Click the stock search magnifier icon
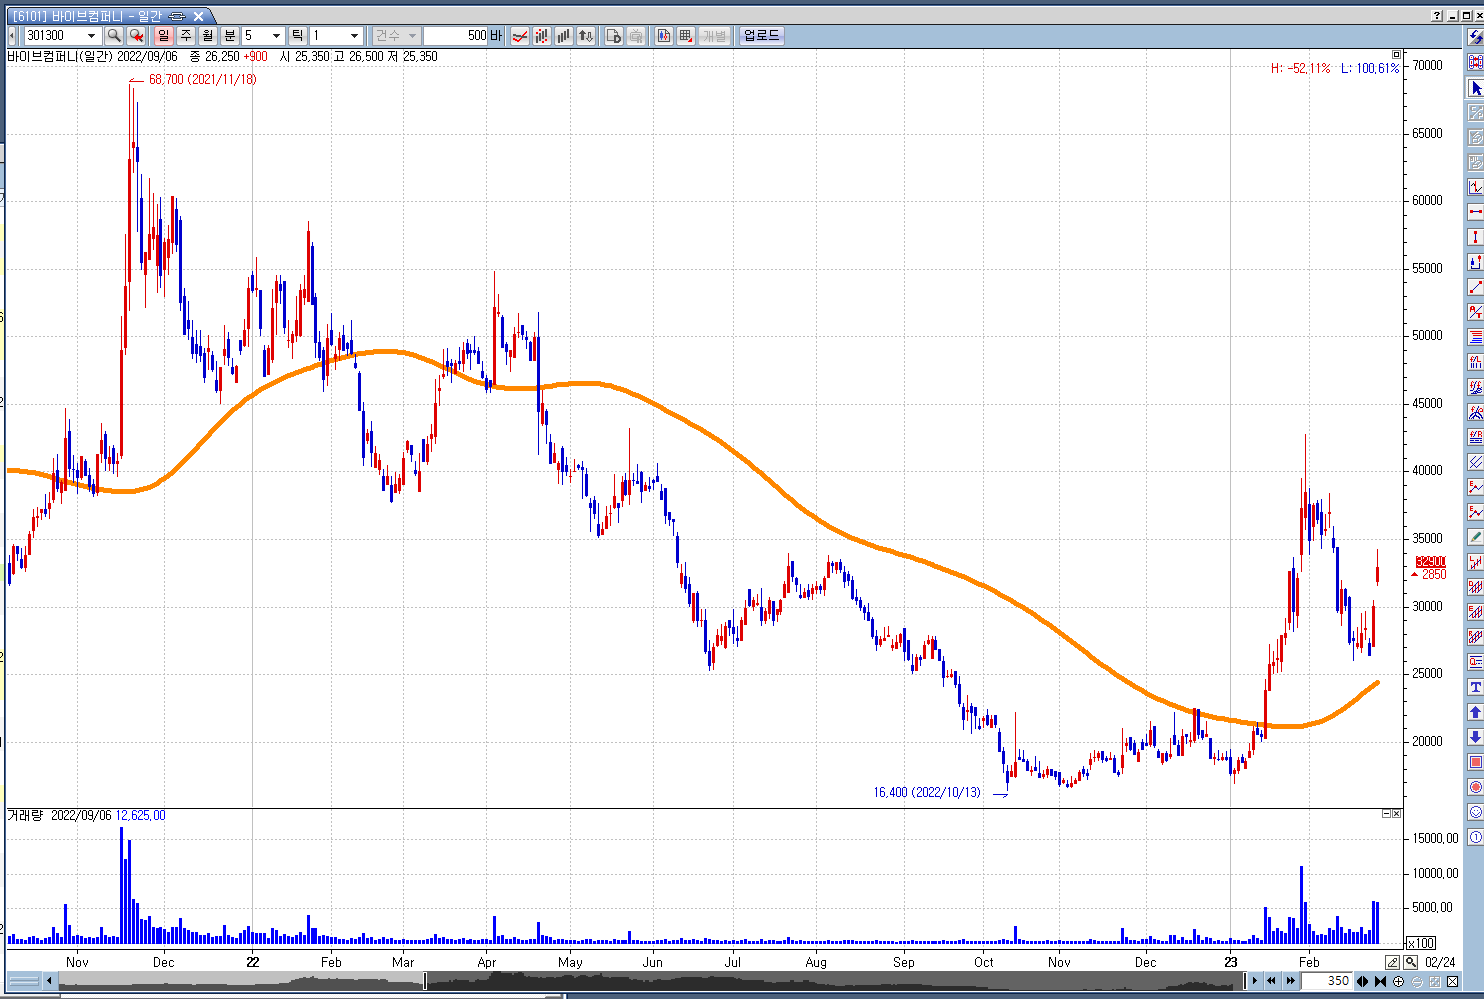The height and width of the screenshot is (999, 1484). pos(114,36)
